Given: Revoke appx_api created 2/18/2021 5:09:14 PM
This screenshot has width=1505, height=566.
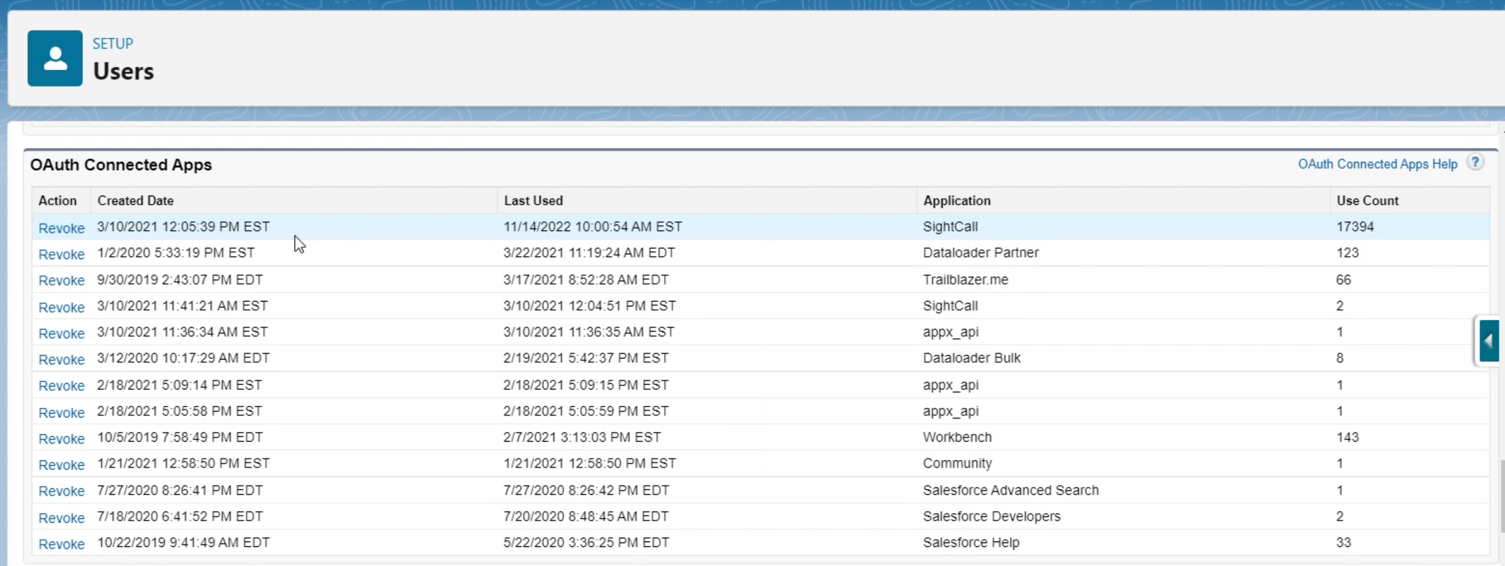Looking at the screenshot, I should point(61,385).
